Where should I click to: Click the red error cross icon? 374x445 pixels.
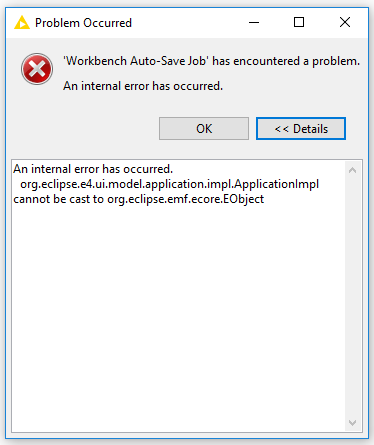[x=37, y=69]
